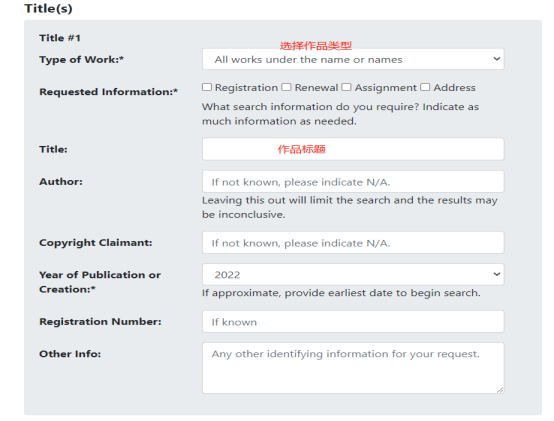Expand the Year of Publication dropdown
The width and height of the screenshot is (554, 421).
tap(353, 274)
